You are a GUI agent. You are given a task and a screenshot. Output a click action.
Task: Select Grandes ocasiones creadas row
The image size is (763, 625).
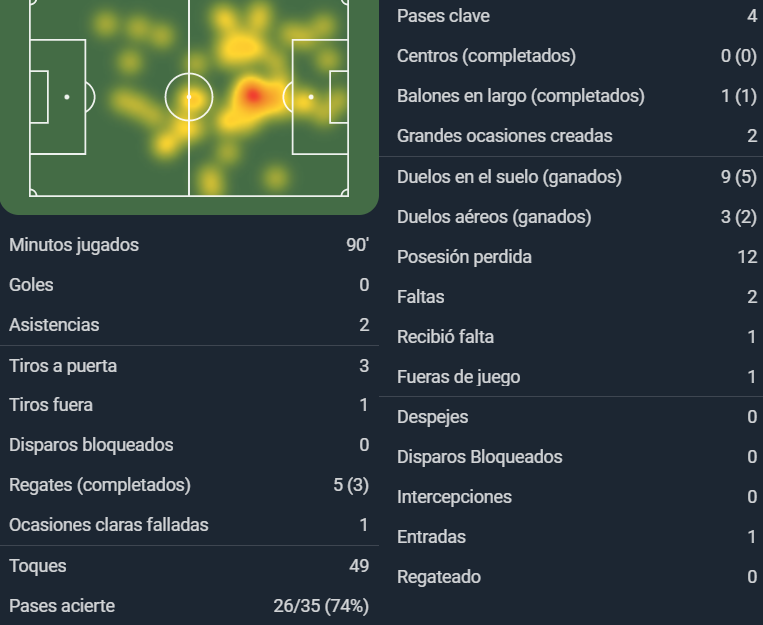(571, 136)
